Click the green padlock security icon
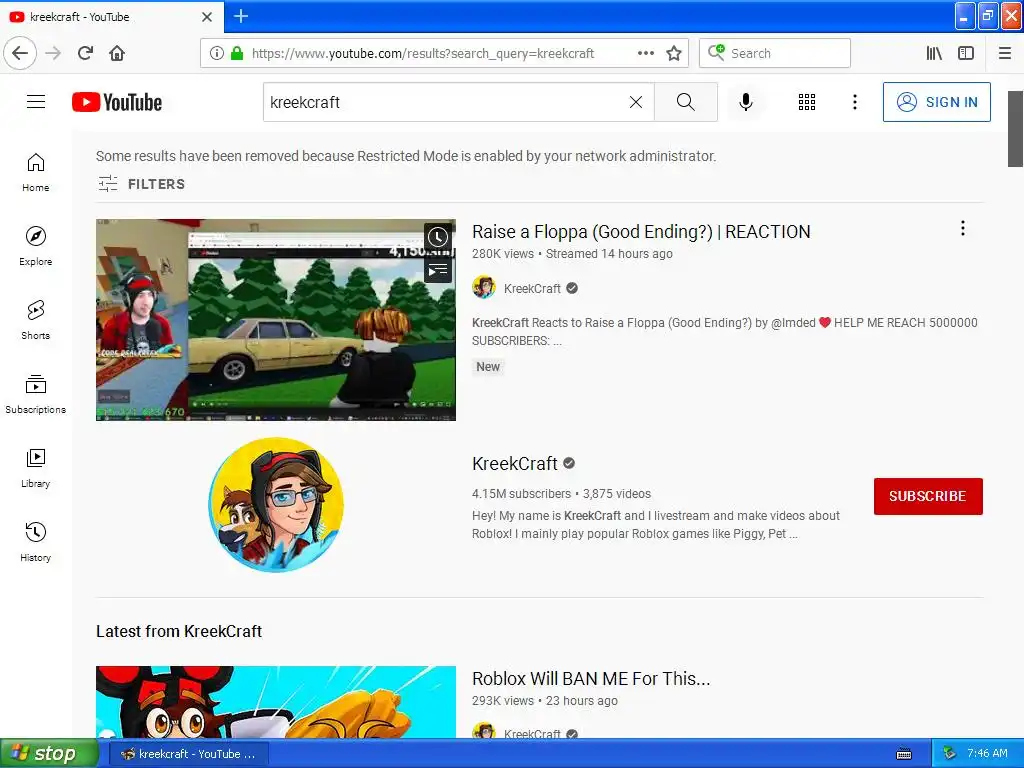1024x768 pixels. coord(237,53)
